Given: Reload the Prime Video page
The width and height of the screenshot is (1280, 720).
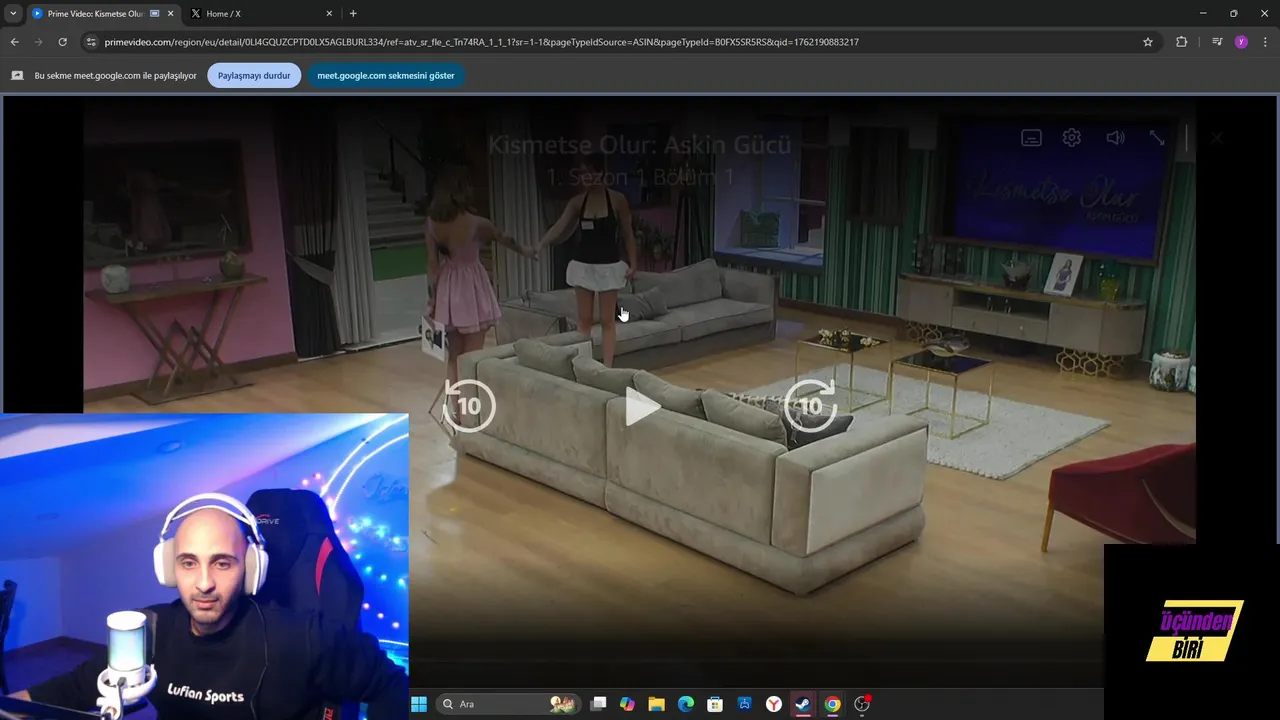Looking at the screenshot, I should (62, 42).
